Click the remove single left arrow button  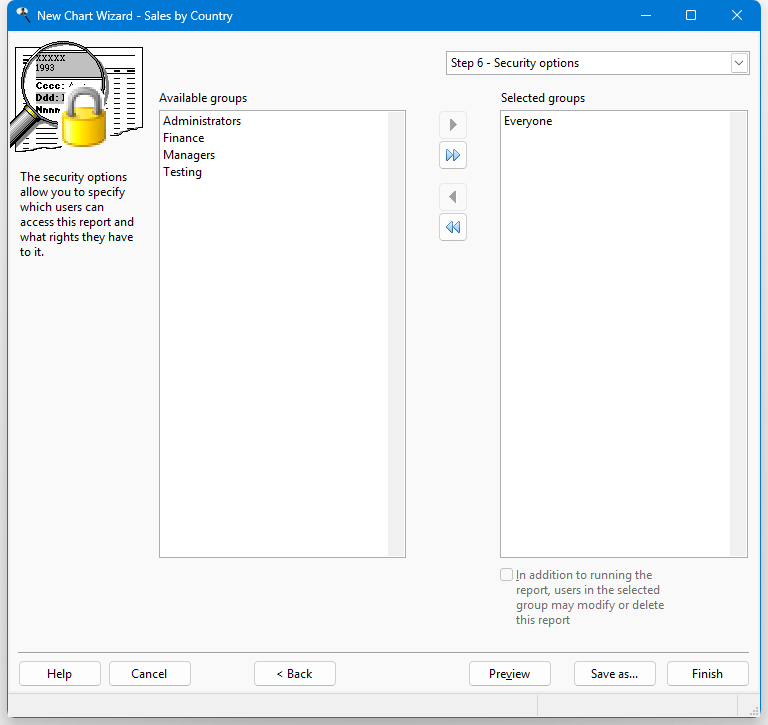[x=453, y=197]
